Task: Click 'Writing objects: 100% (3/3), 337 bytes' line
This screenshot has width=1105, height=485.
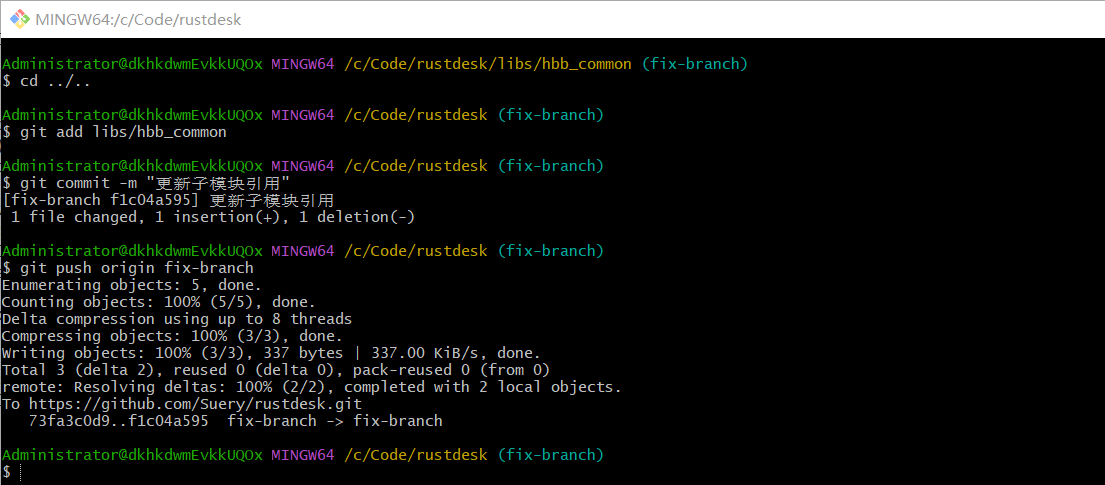Action: click(x=271, y=353)
